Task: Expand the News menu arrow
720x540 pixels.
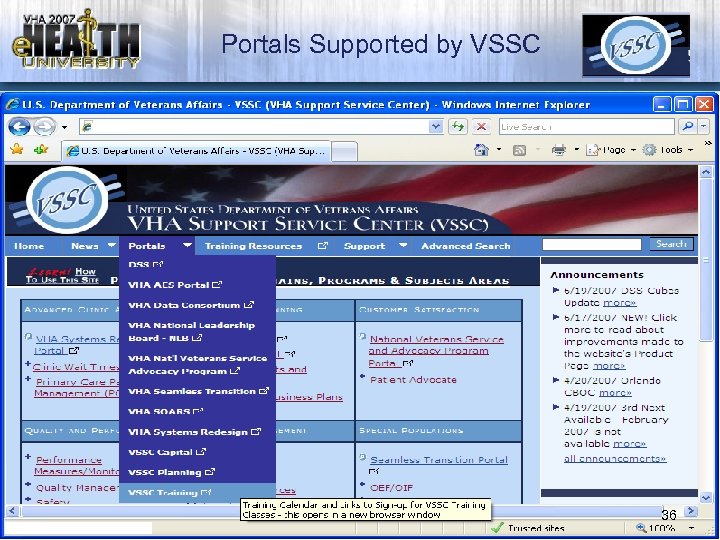Action: pos(112,245)
